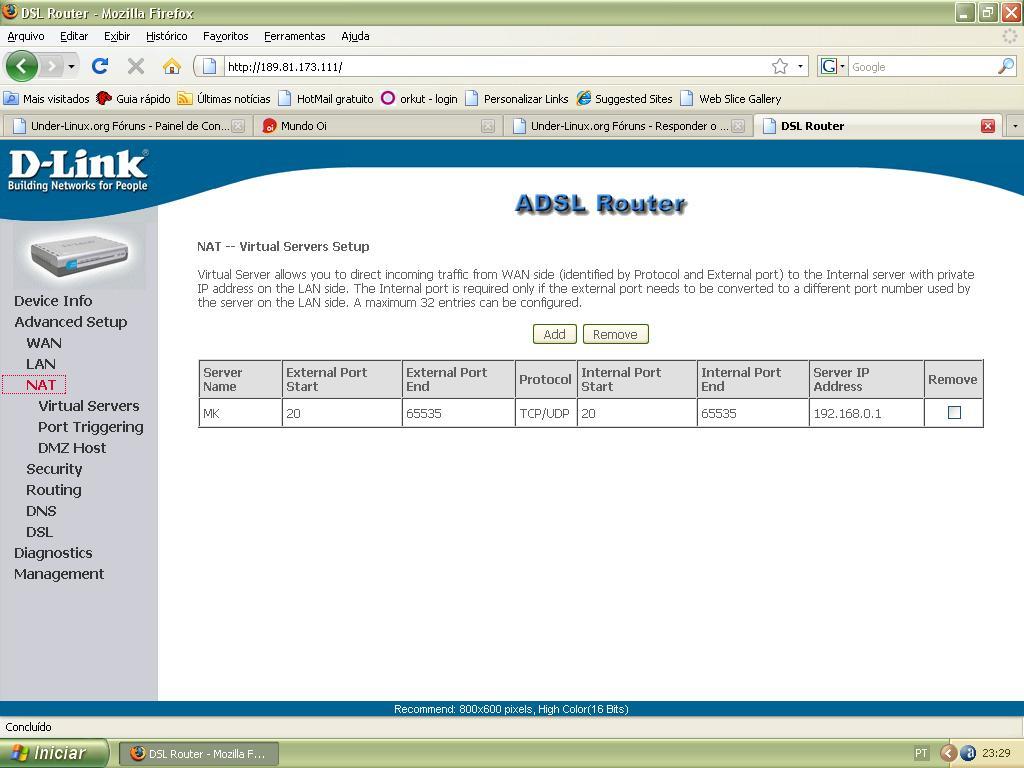Click the browser Forward arrow button

point(51,66)
